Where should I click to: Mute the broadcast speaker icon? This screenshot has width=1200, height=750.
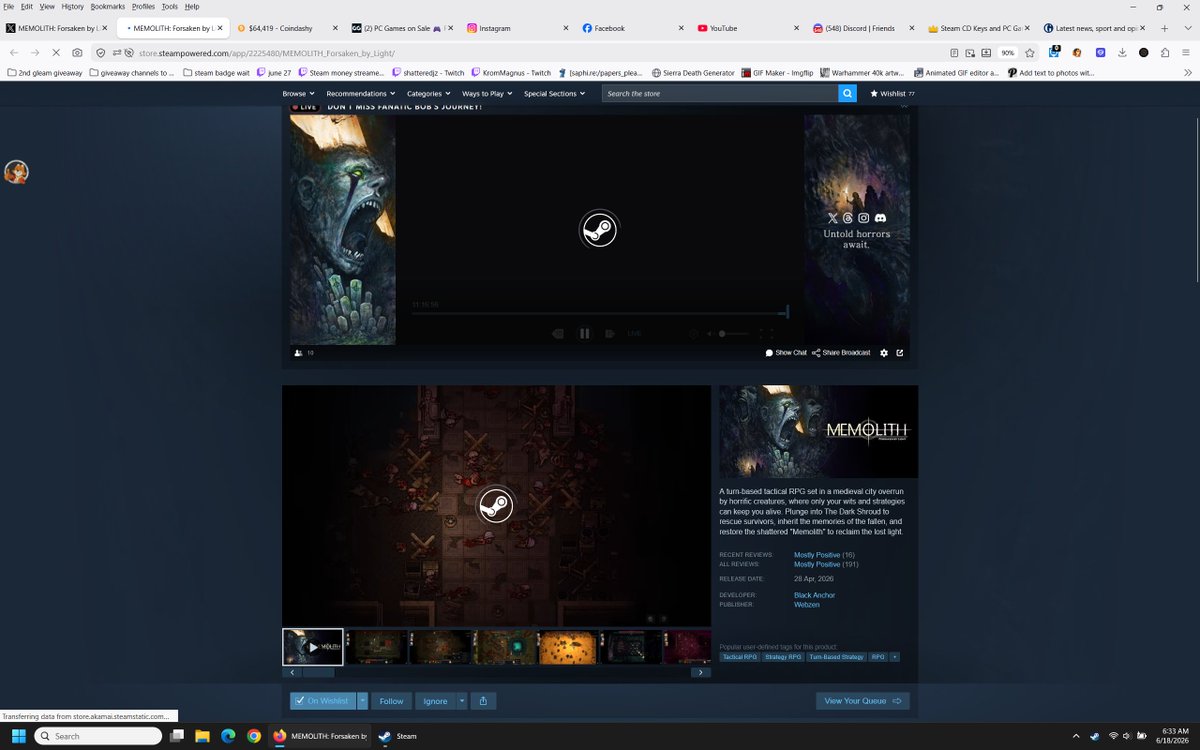(709, 333)
